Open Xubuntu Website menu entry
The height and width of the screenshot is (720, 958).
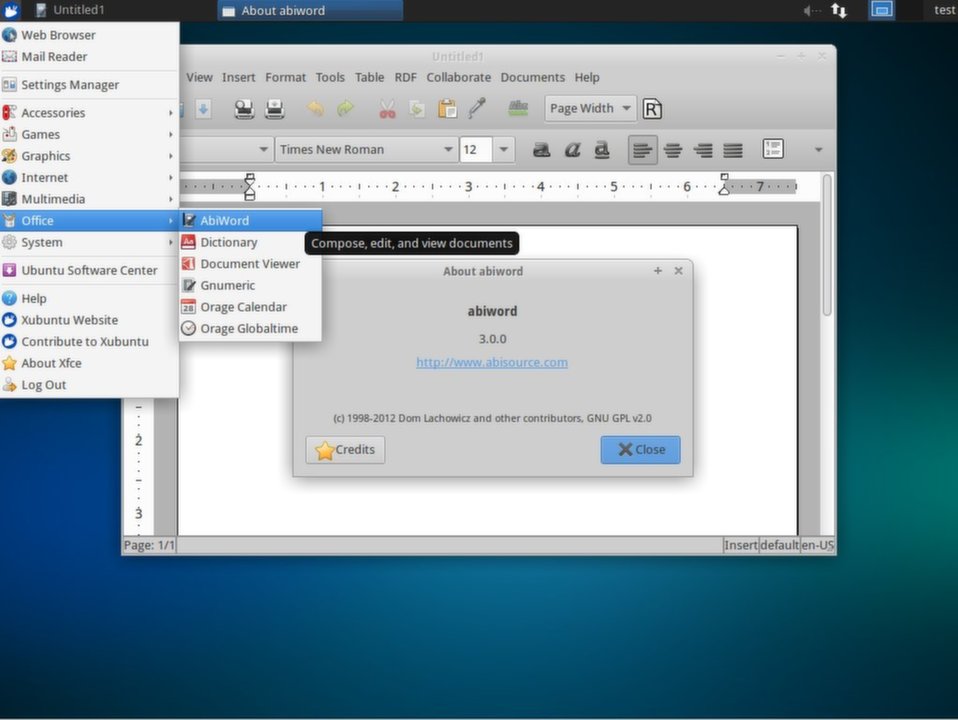(x=89, y=320)
